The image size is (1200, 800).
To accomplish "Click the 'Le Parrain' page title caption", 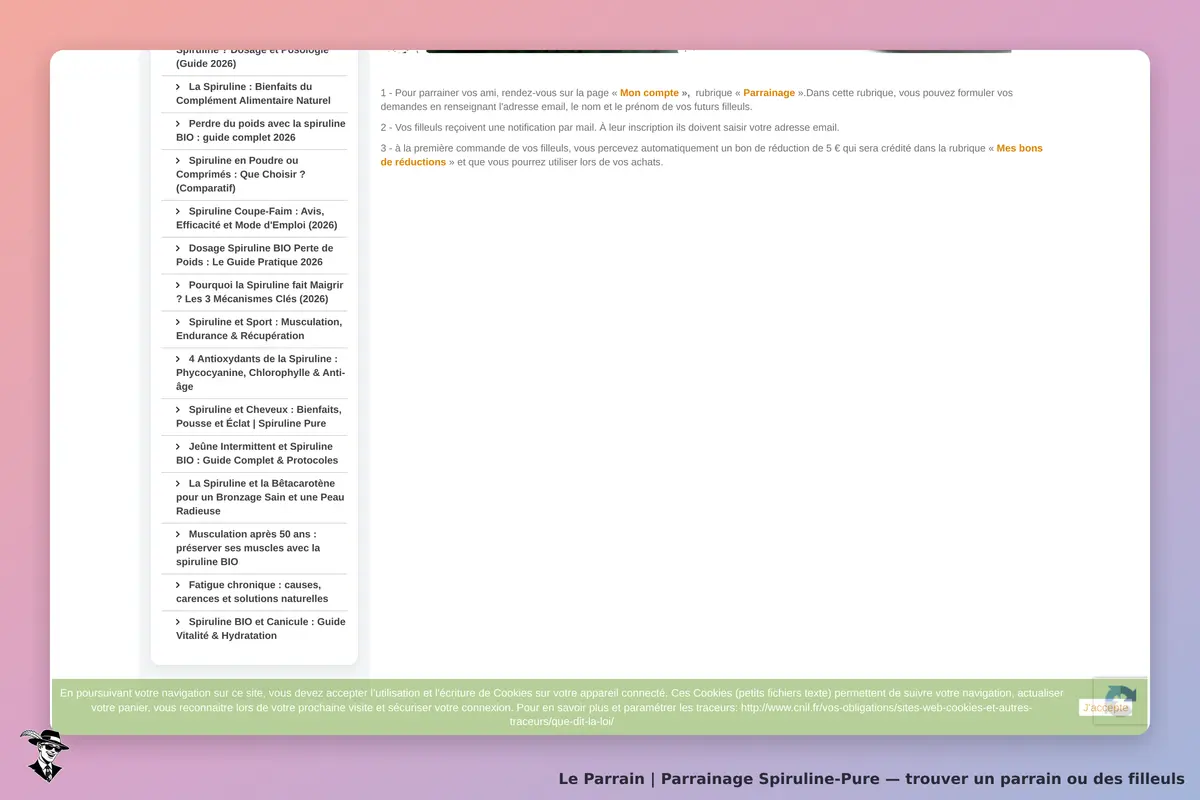I will pyautogui.click(x=871, y=779).
